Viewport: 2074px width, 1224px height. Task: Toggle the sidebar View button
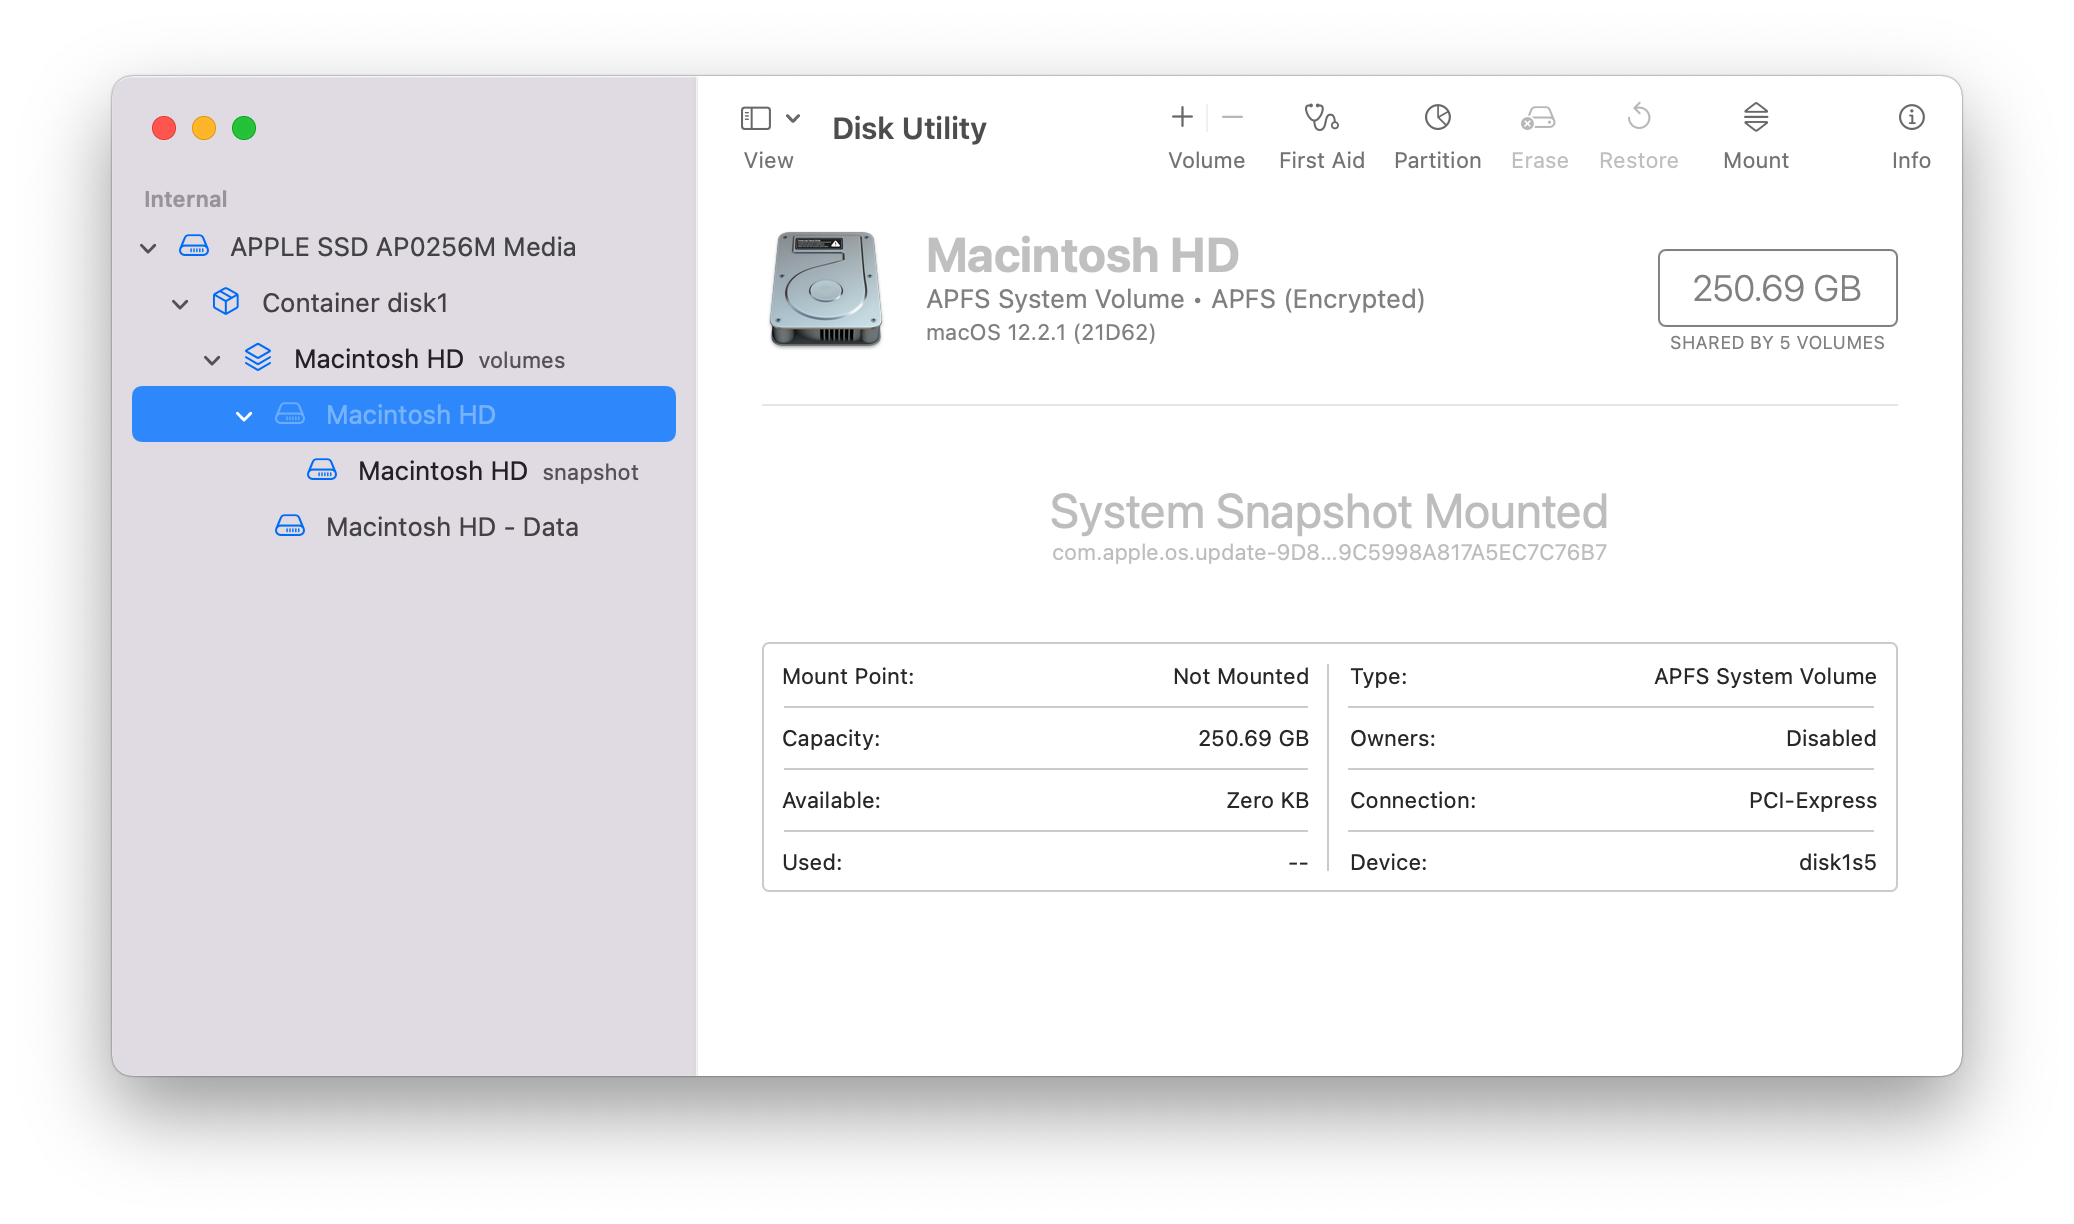coord(755,118)
